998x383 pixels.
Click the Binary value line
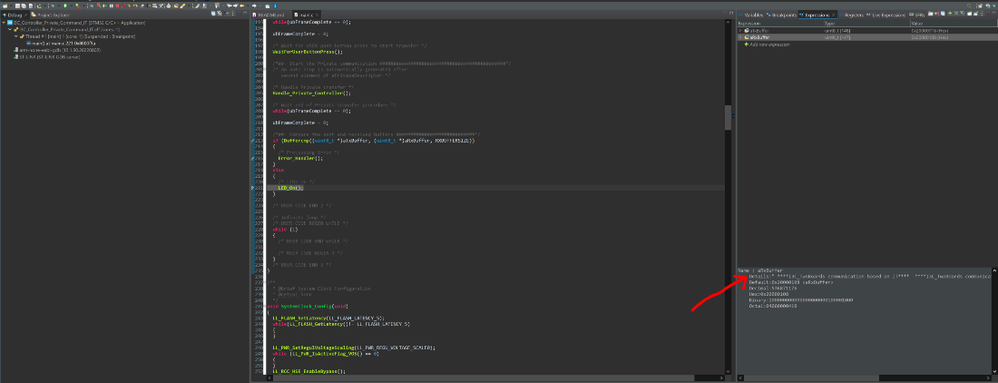click(x=801, y=300)
